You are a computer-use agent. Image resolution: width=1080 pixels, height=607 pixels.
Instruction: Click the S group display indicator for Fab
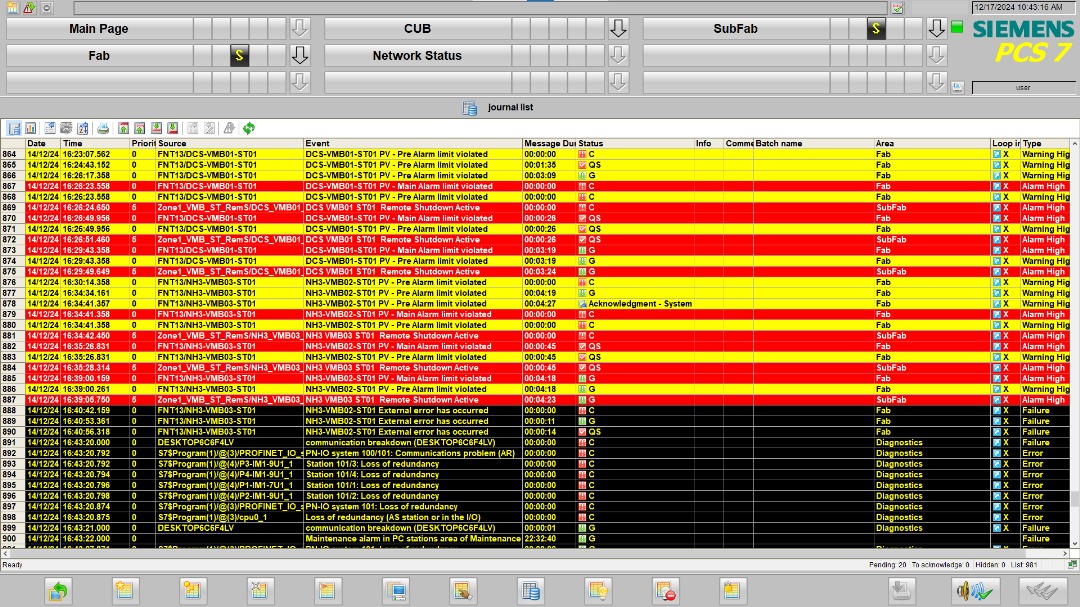[239, 56]
